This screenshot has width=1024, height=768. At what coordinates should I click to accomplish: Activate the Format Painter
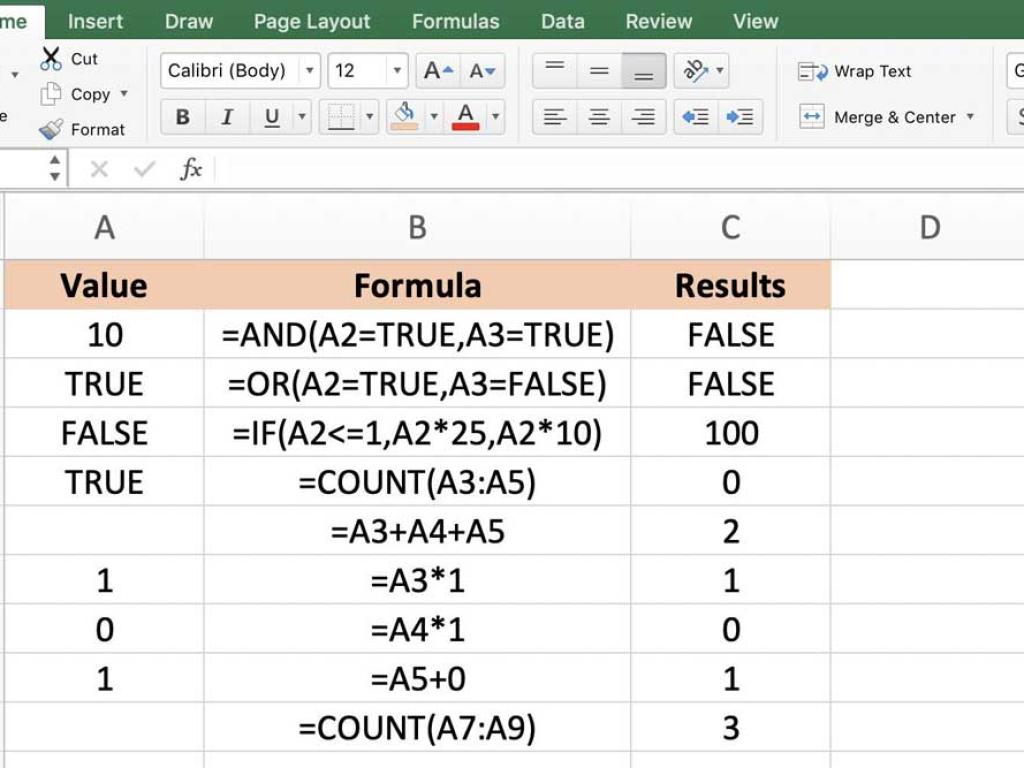(58, 129)
